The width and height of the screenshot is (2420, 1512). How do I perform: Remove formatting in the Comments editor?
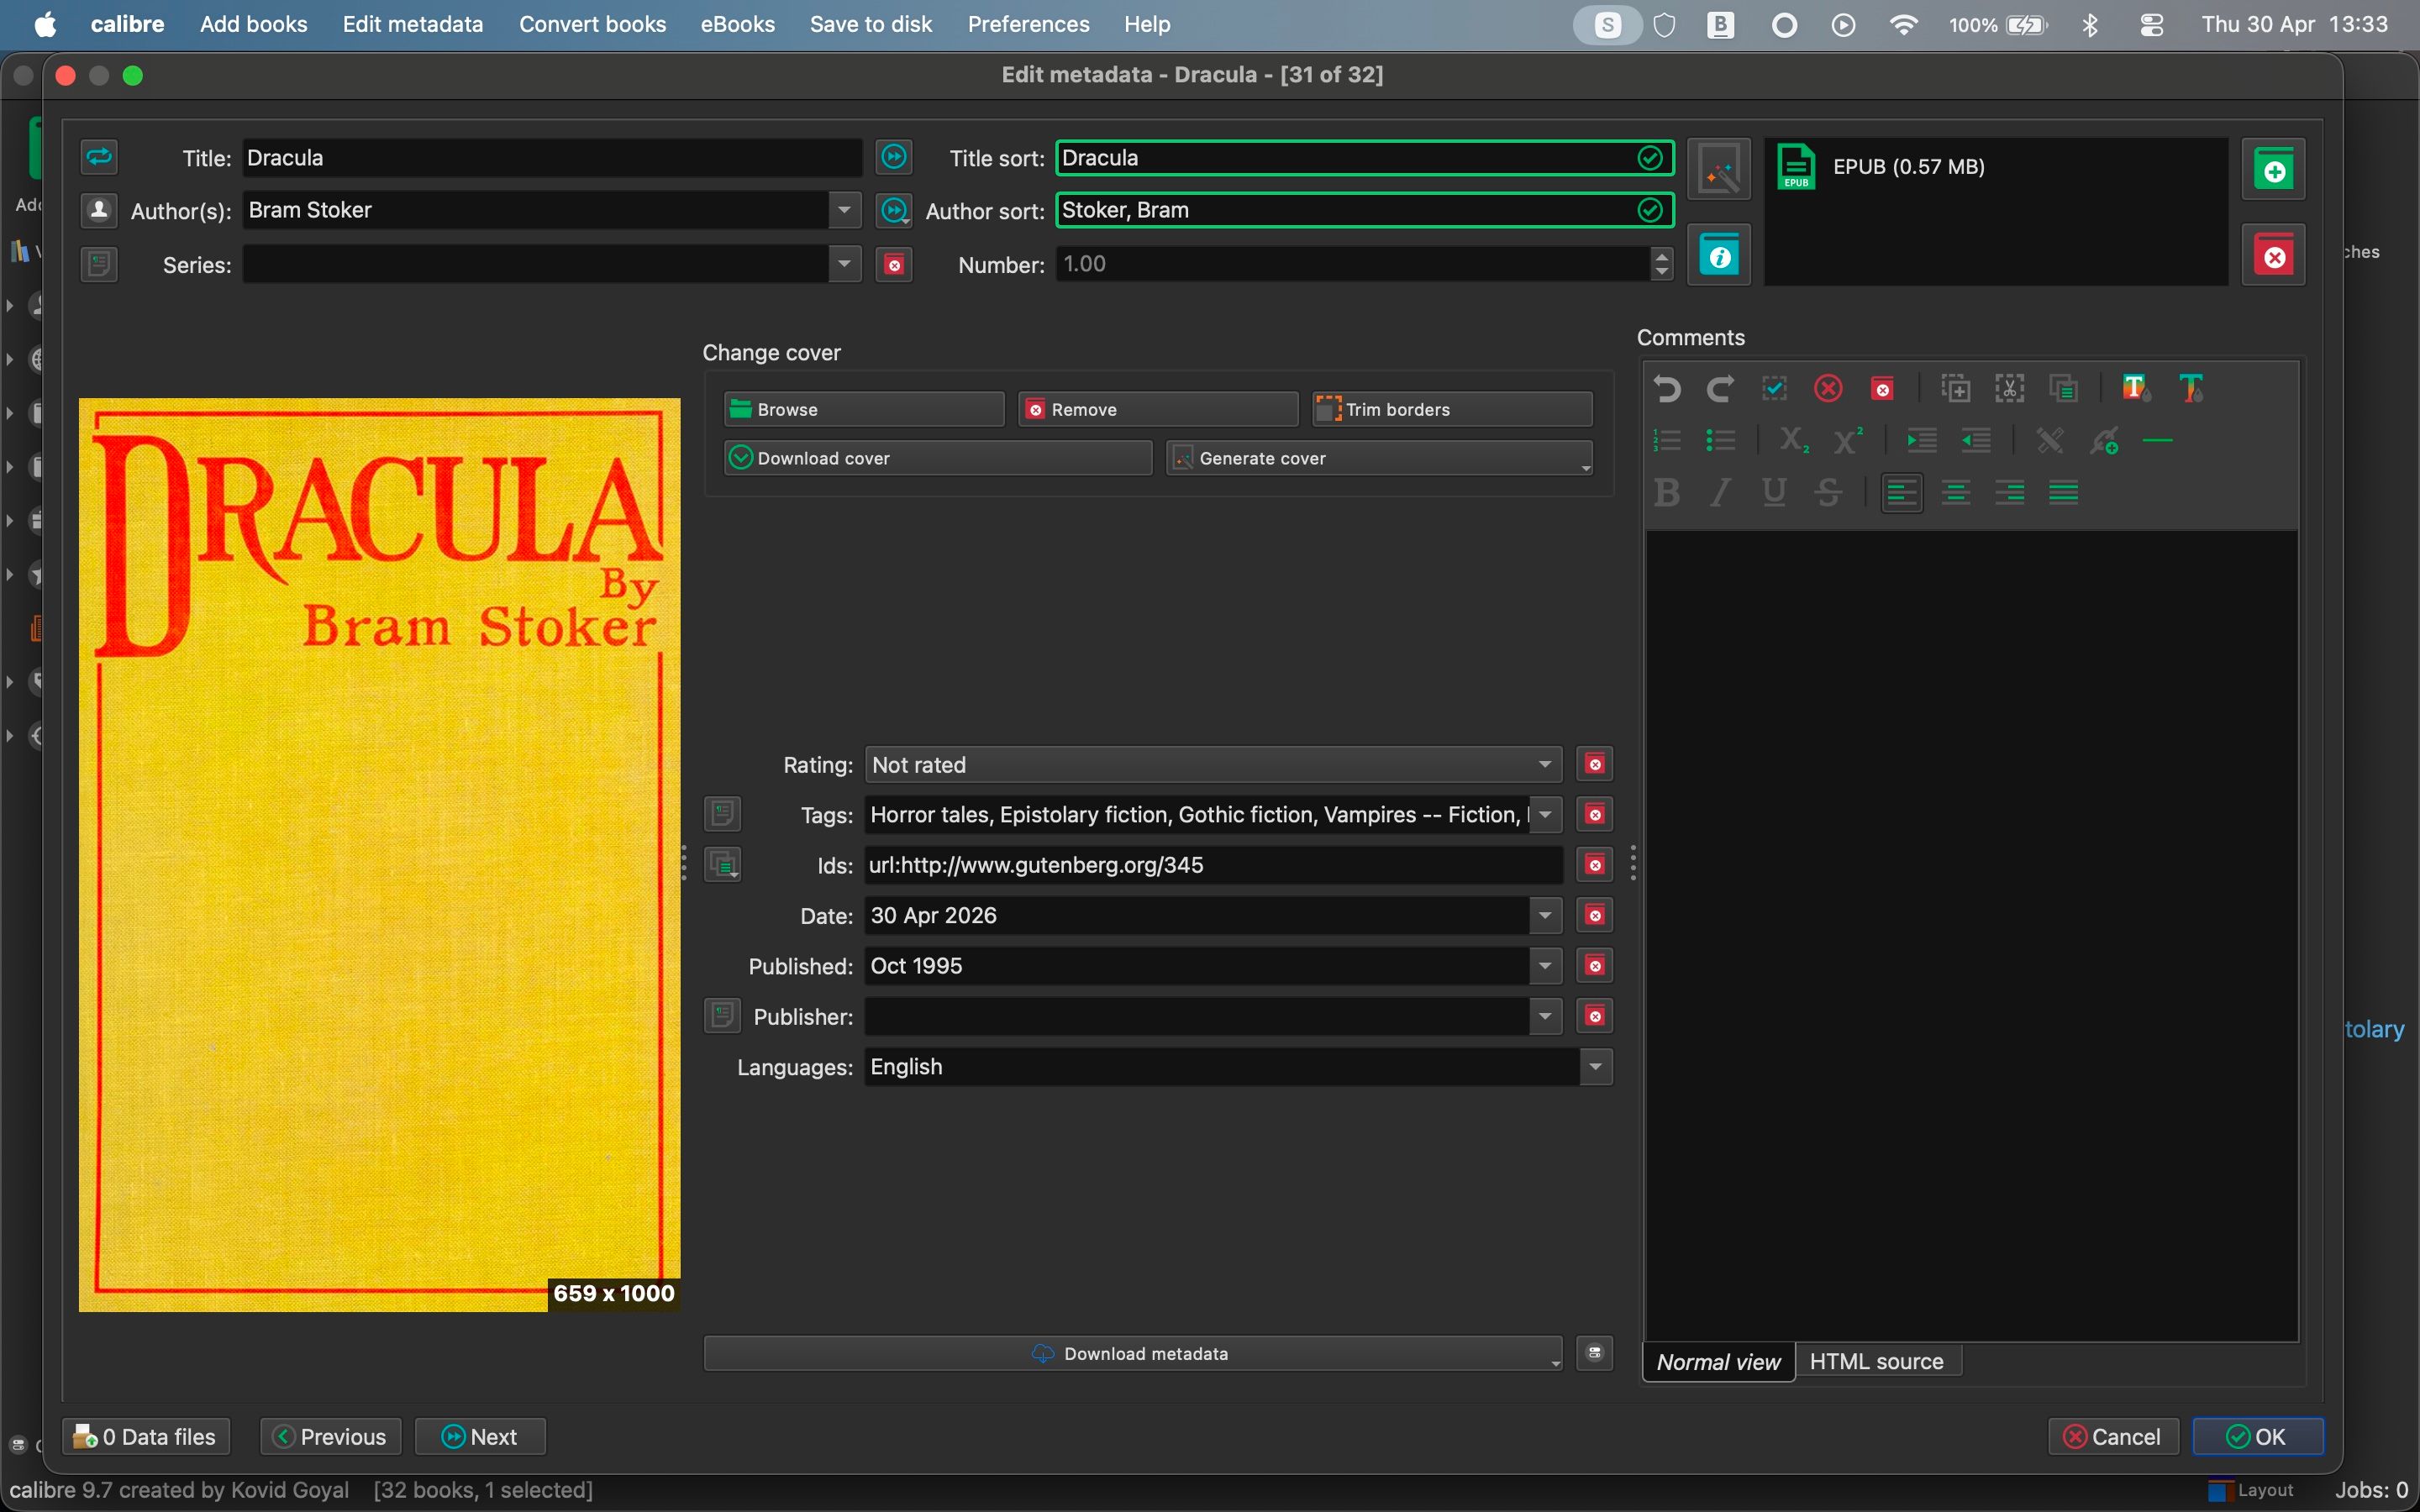[1829, 388]
